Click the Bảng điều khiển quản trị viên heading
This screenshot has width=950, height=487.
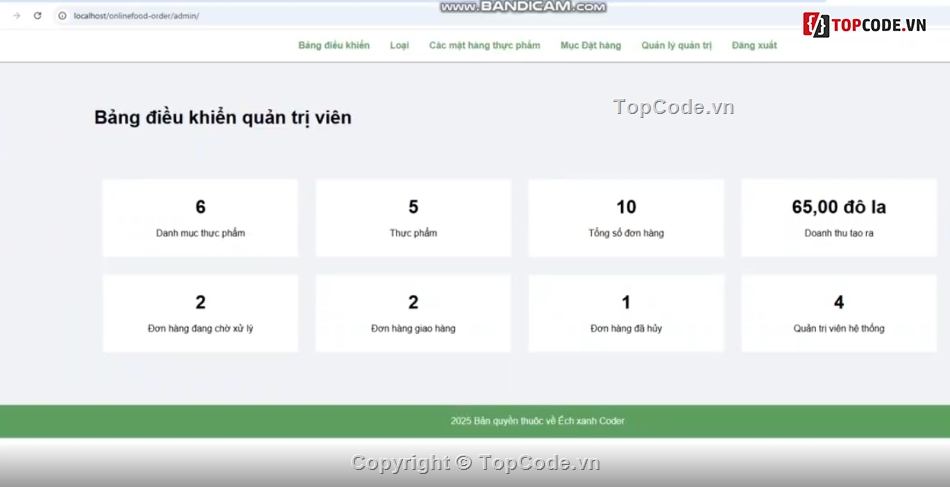[223, 118]
